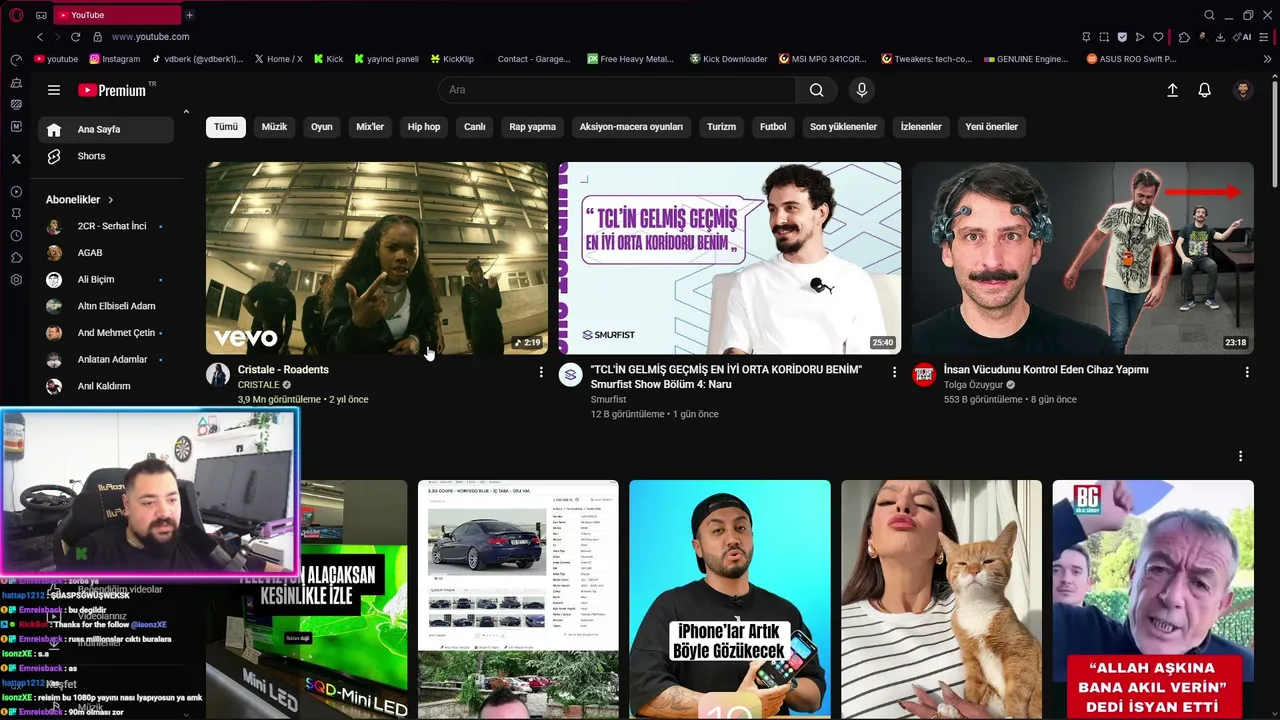This screenshot has width=1280, height=720.
Task: Open the Kick Downloader bookmark
Action: click(x=728, y=59)
